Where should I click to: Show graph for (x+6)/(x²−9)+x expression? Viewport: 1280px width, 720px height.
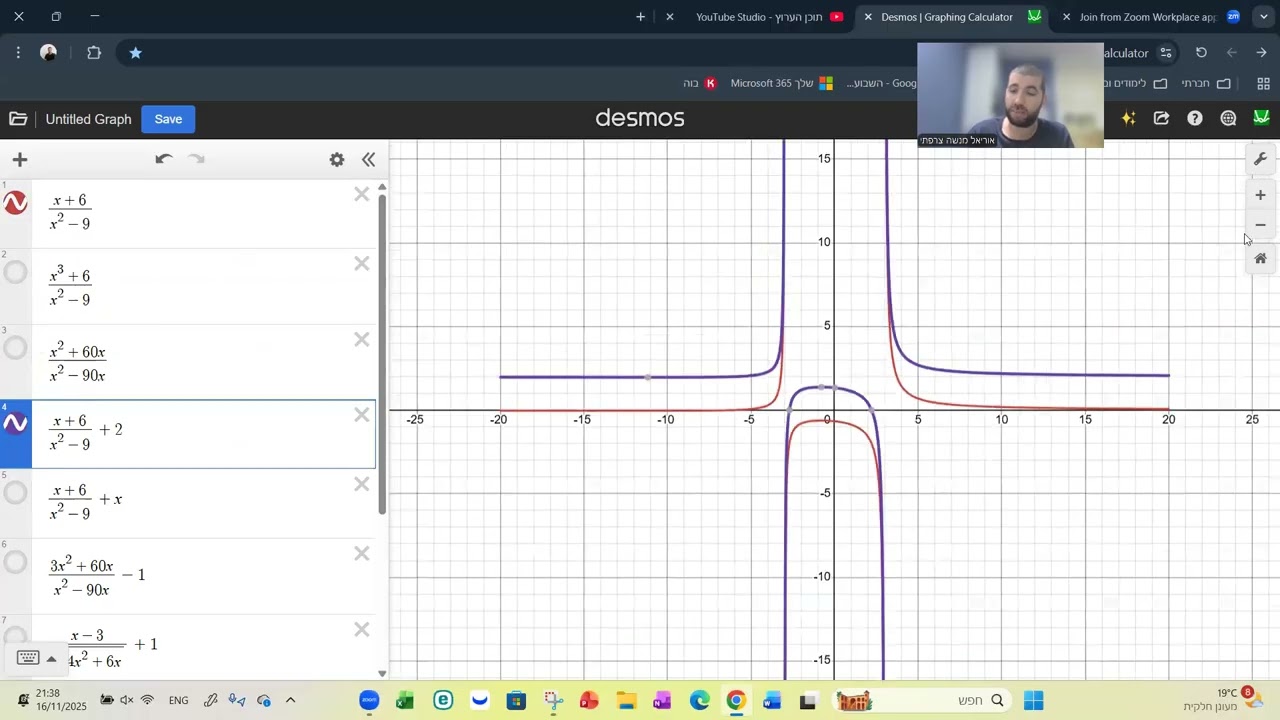coord(15,493)
